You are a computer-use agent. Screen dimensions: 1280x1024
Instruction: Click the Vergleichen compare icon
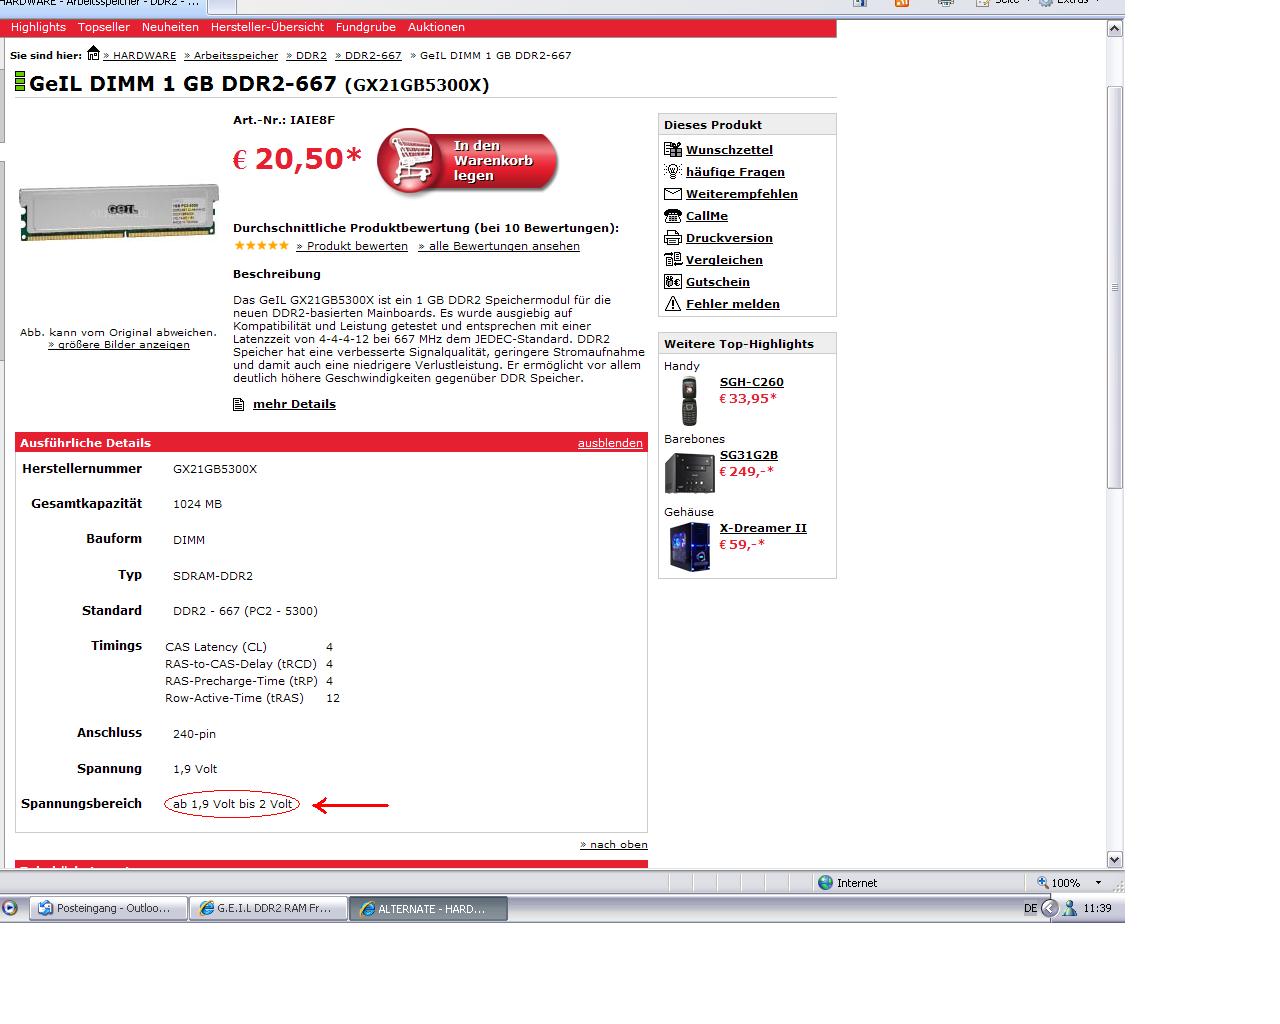pyautogui.click(x=673, y=260)
